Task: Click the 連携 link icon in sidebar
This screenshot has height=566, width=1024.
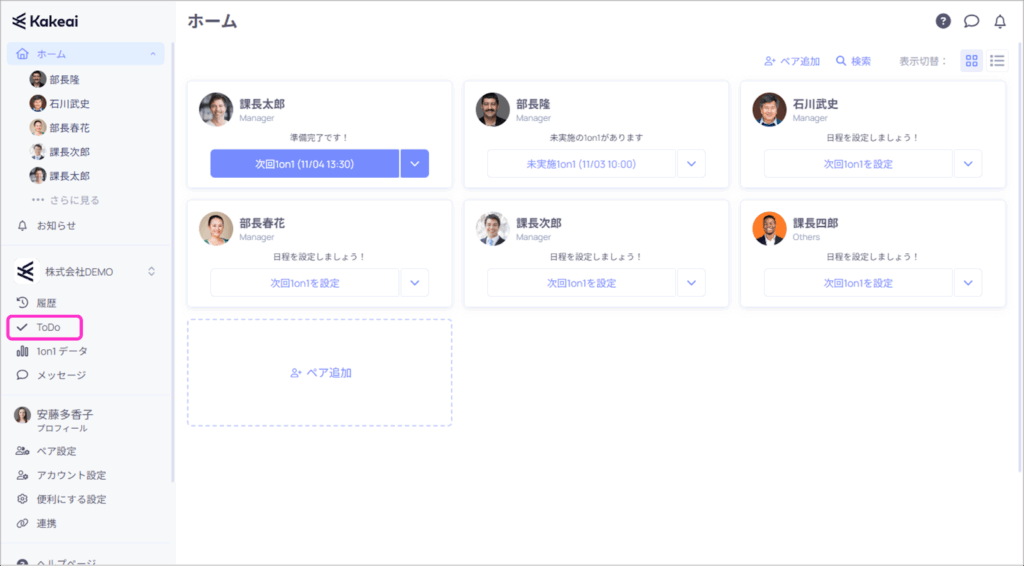Action: point(23,523)
